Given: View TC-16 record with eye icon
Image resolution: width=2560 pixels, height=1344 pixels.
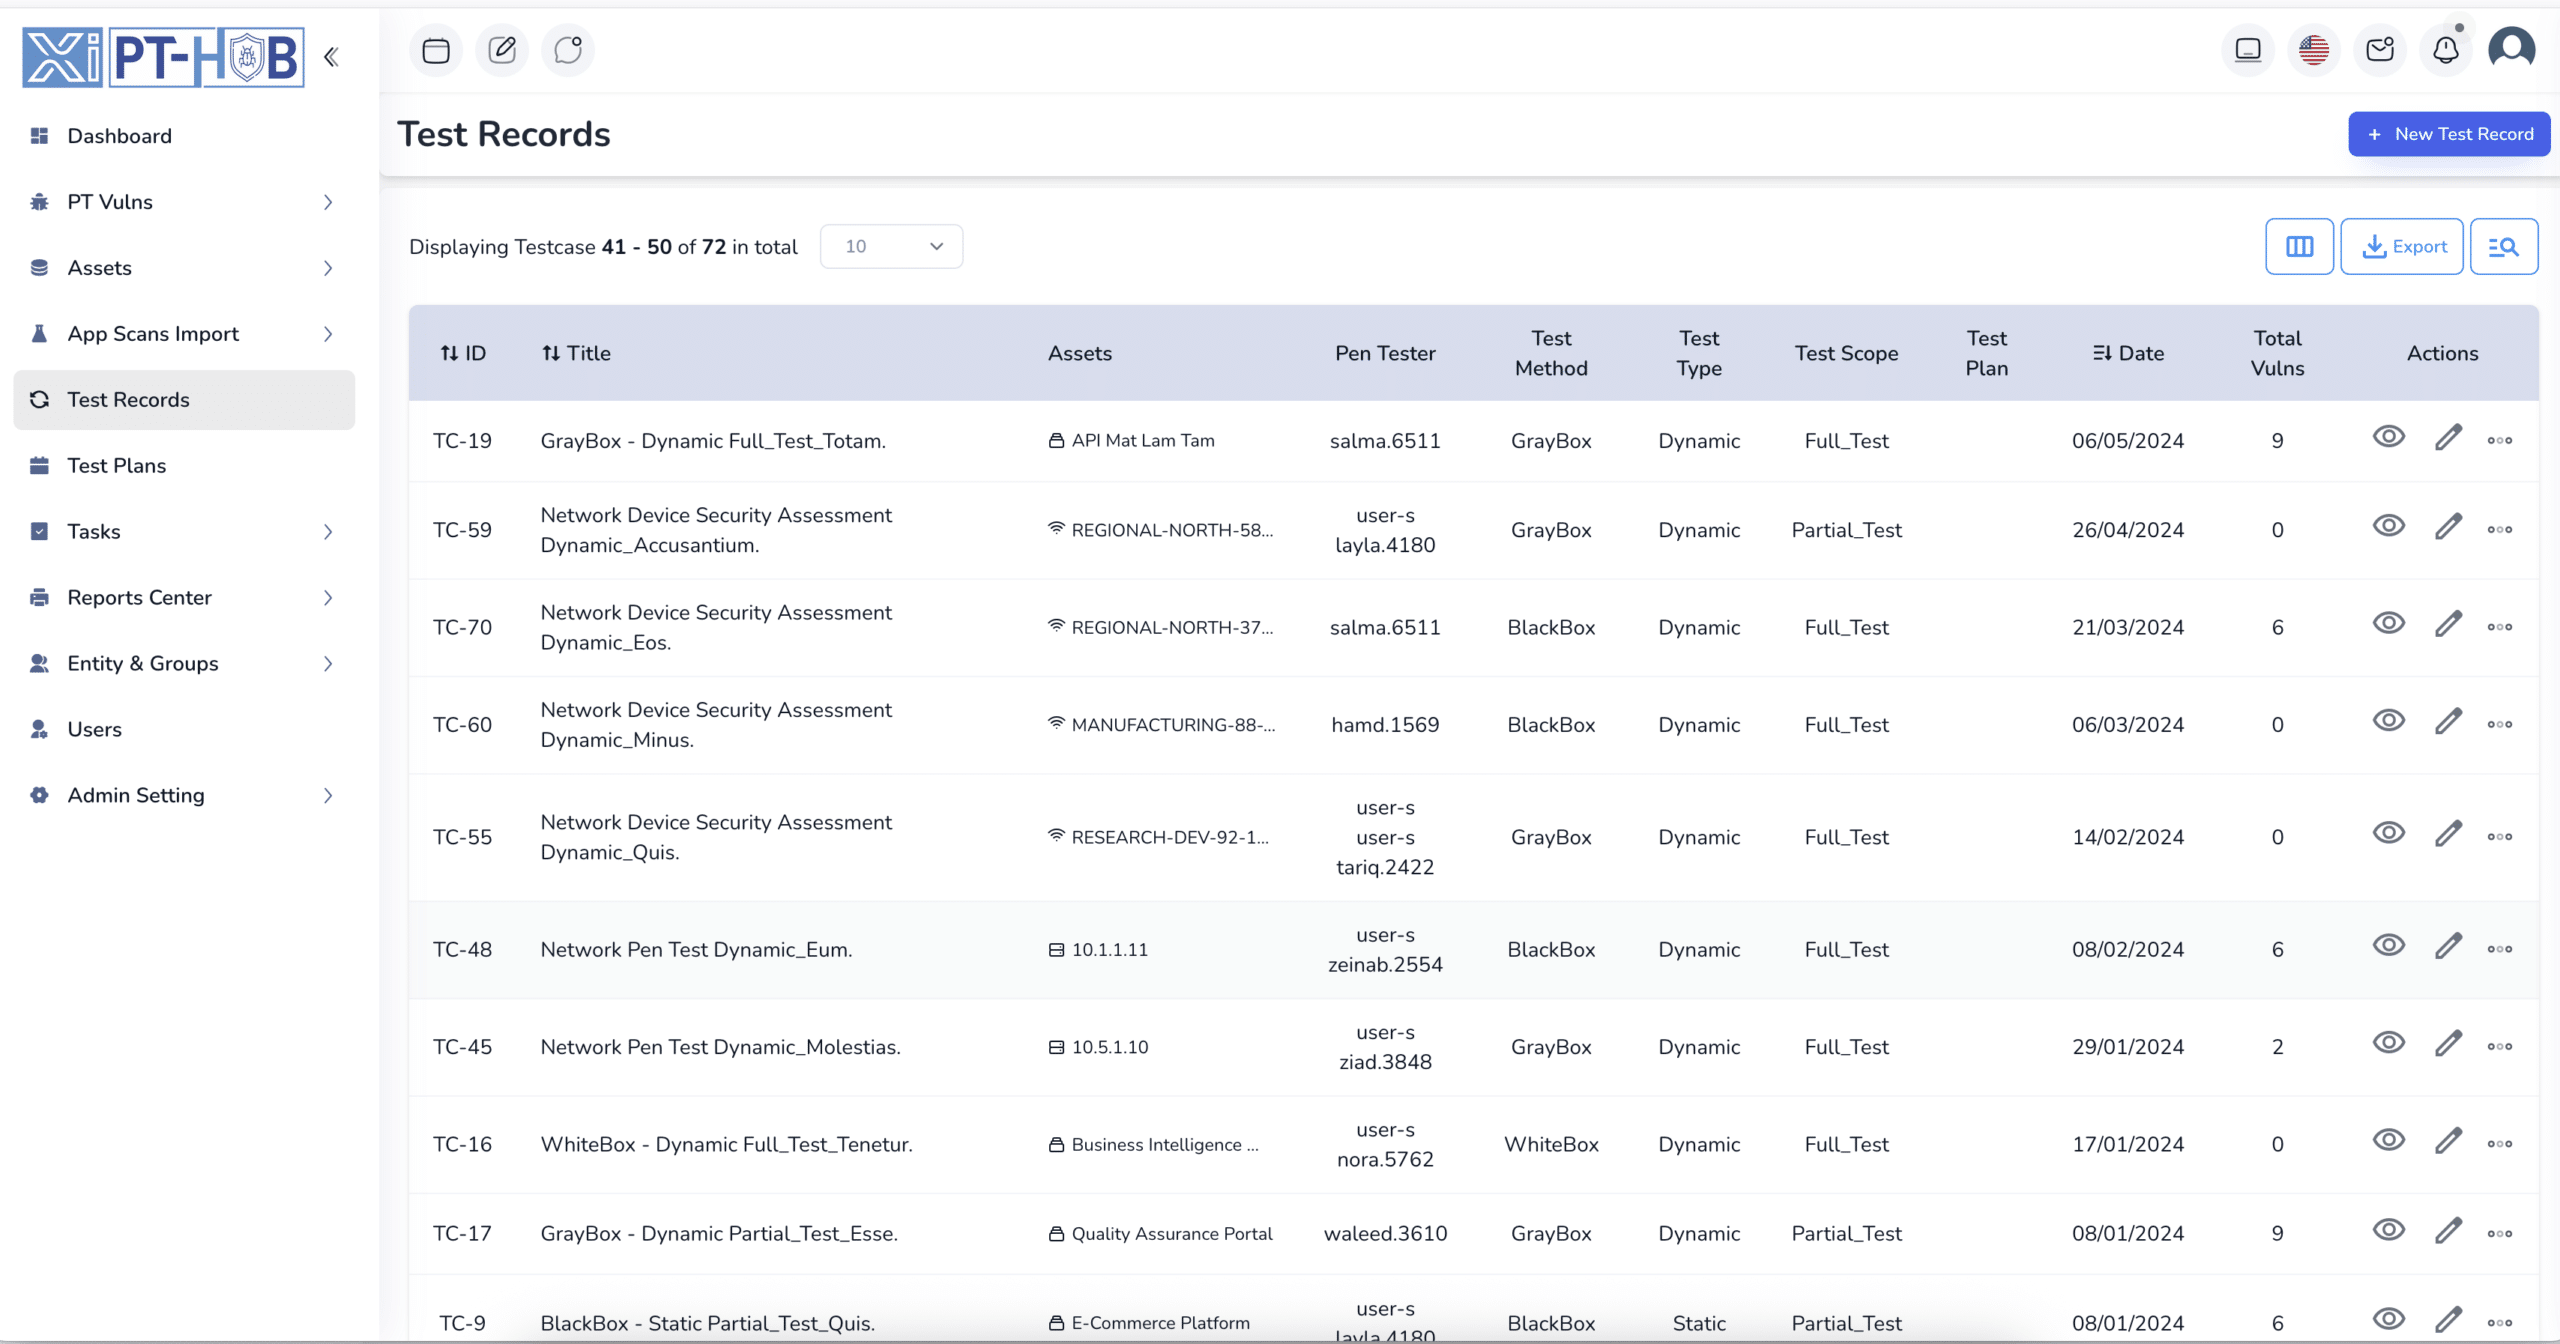Looking at the screenshot, I should (x=2389, y=1140).
